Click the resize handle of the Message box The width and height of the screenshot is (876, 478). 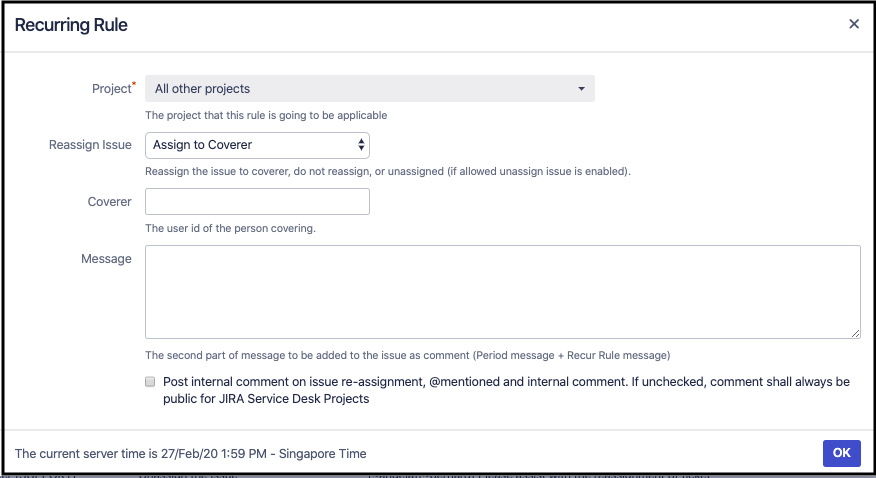tap(856, 334)
